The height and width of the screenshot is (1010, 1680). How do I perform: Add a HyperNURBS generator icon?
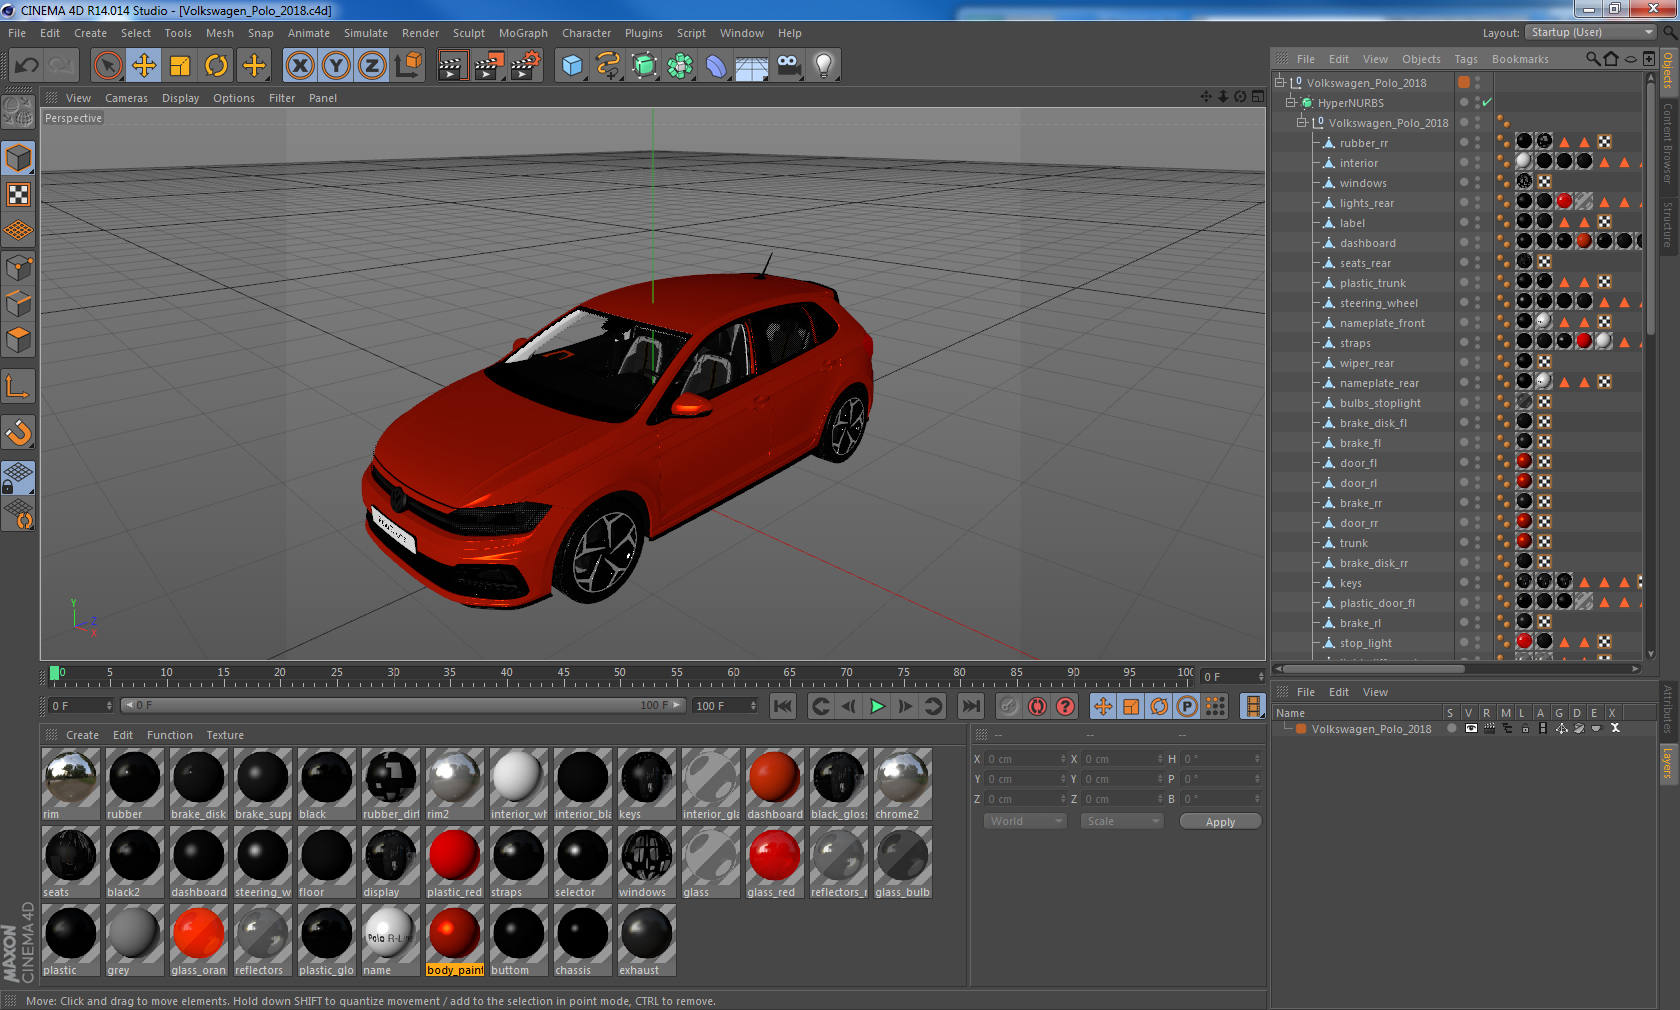tap(644, 66)
